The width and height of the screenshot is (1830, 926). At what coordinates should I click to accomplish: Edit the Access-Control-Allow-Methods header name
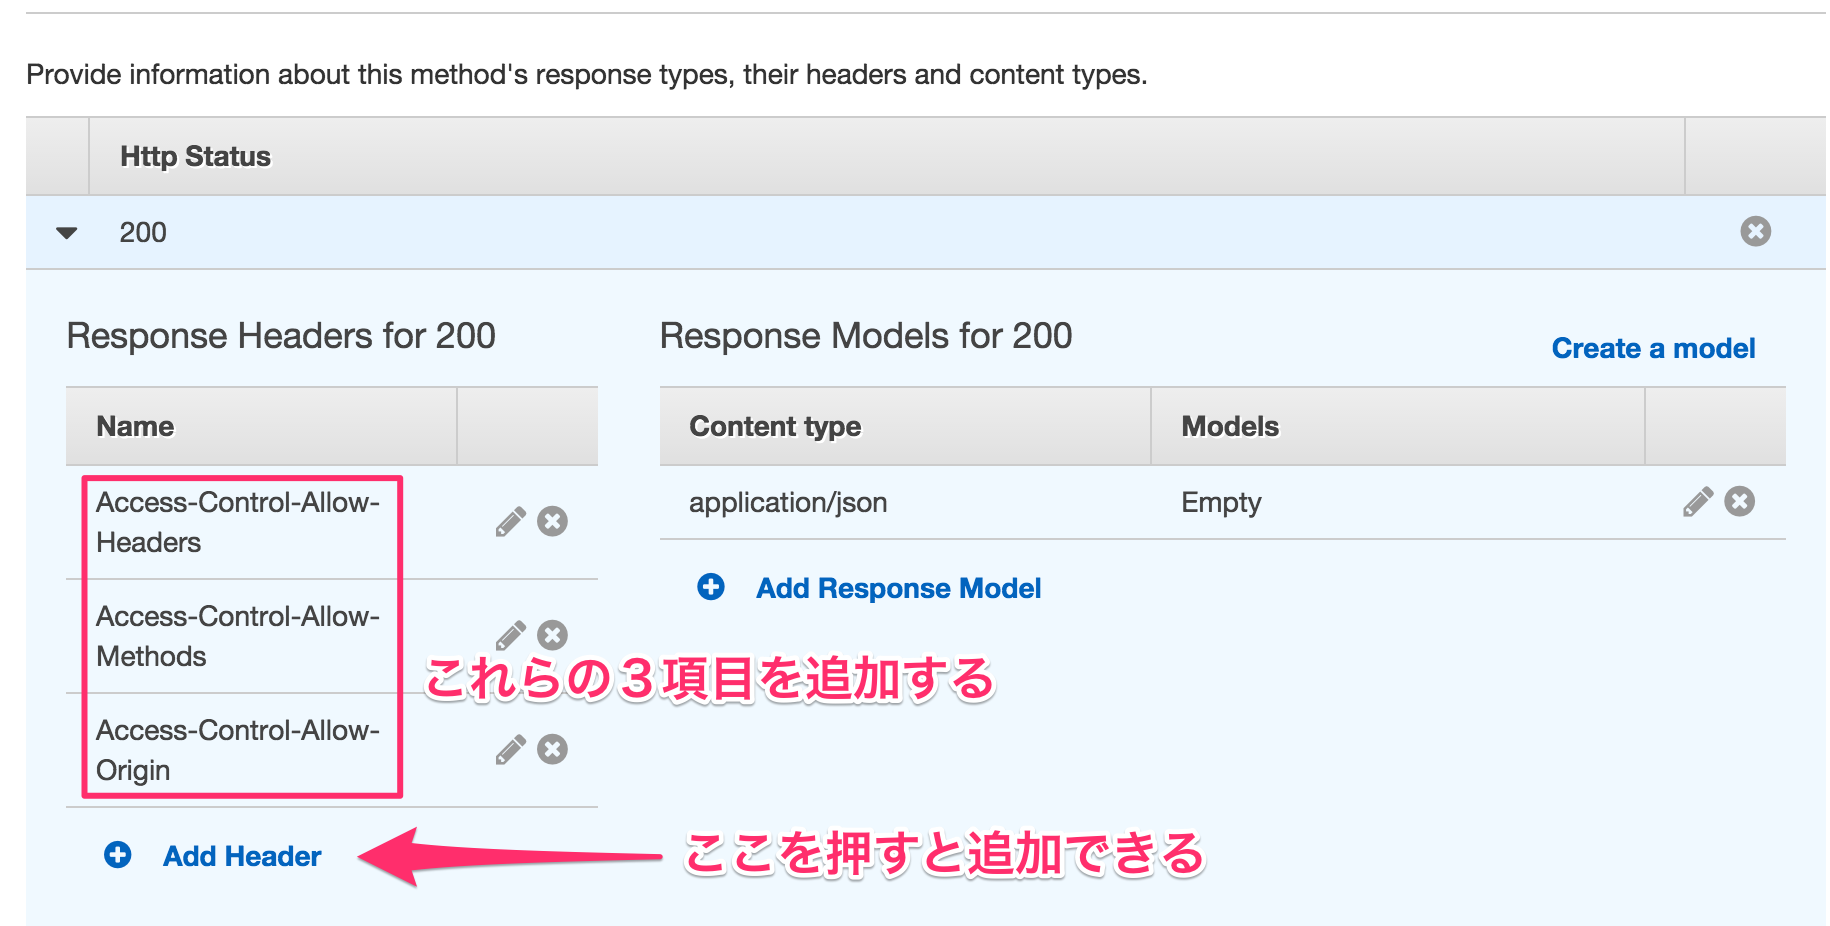511,635
